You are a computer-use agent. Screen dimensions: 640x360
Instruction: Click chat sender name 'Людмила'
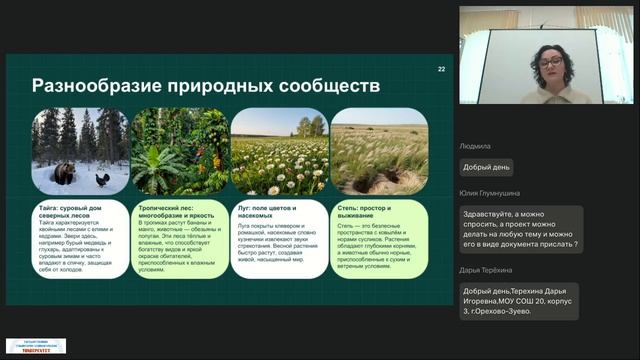point(475,146)
